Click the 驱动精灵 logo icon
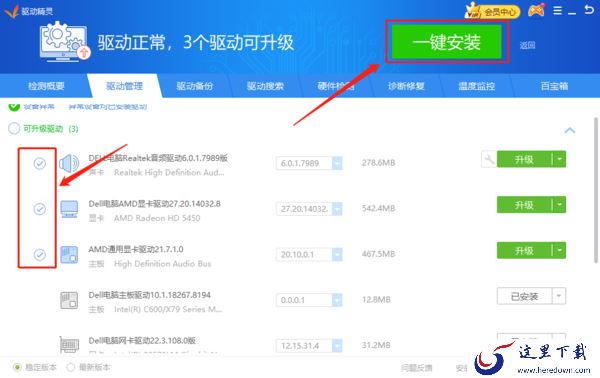The image size is (600, 378). point(11,11)
